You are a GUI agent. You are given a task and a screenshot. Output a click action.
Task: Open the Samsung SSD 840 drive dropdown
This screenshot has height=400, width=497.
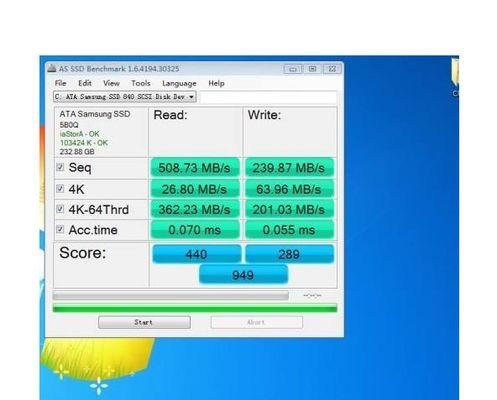tap(125, 97)
